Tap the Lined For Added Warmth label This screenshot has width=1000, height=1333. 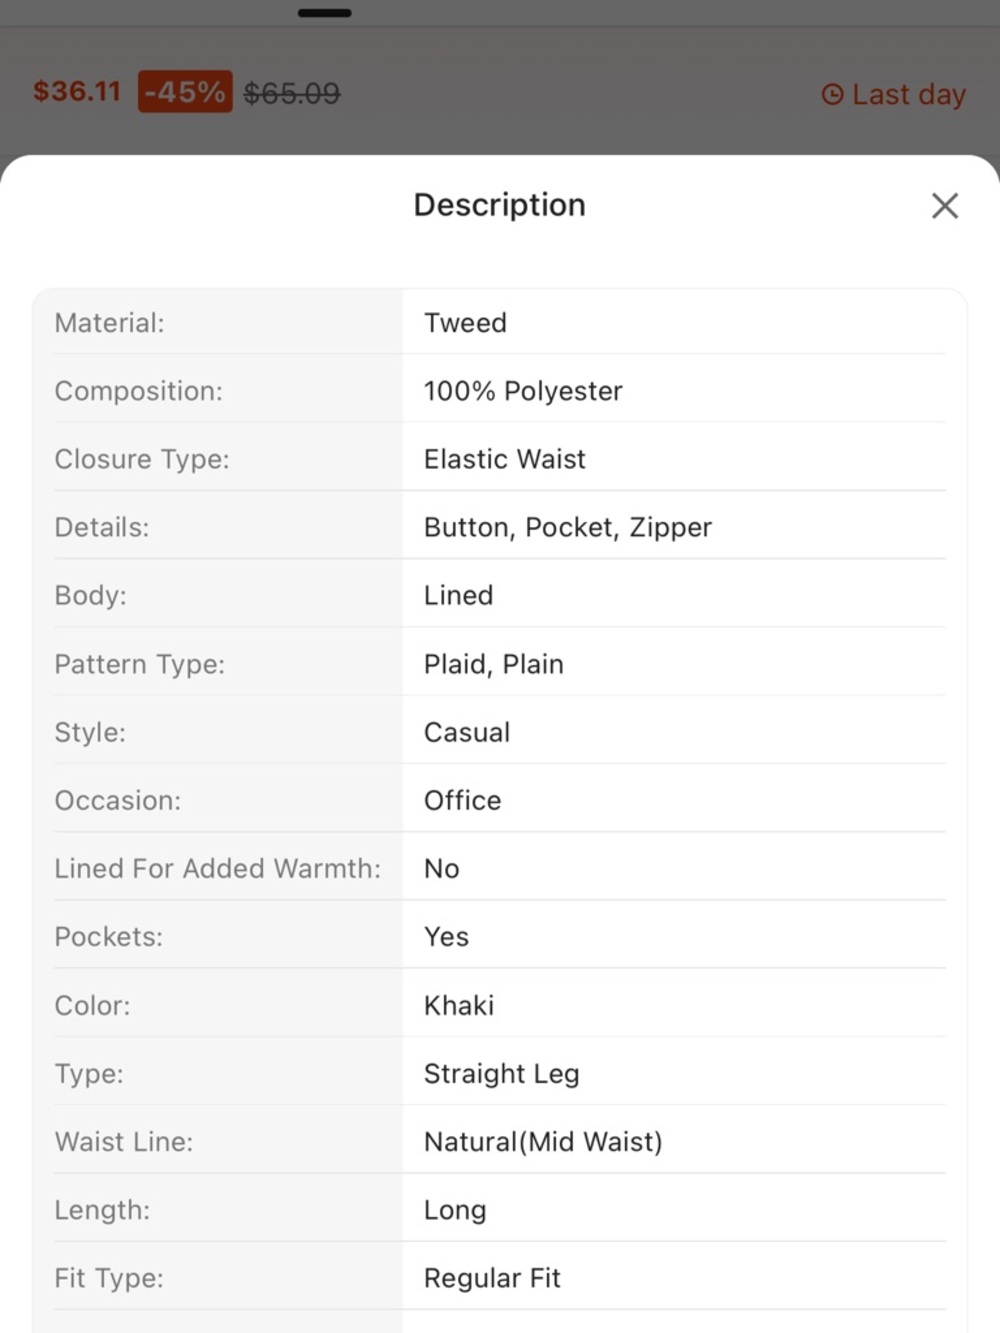coord(218,868)
